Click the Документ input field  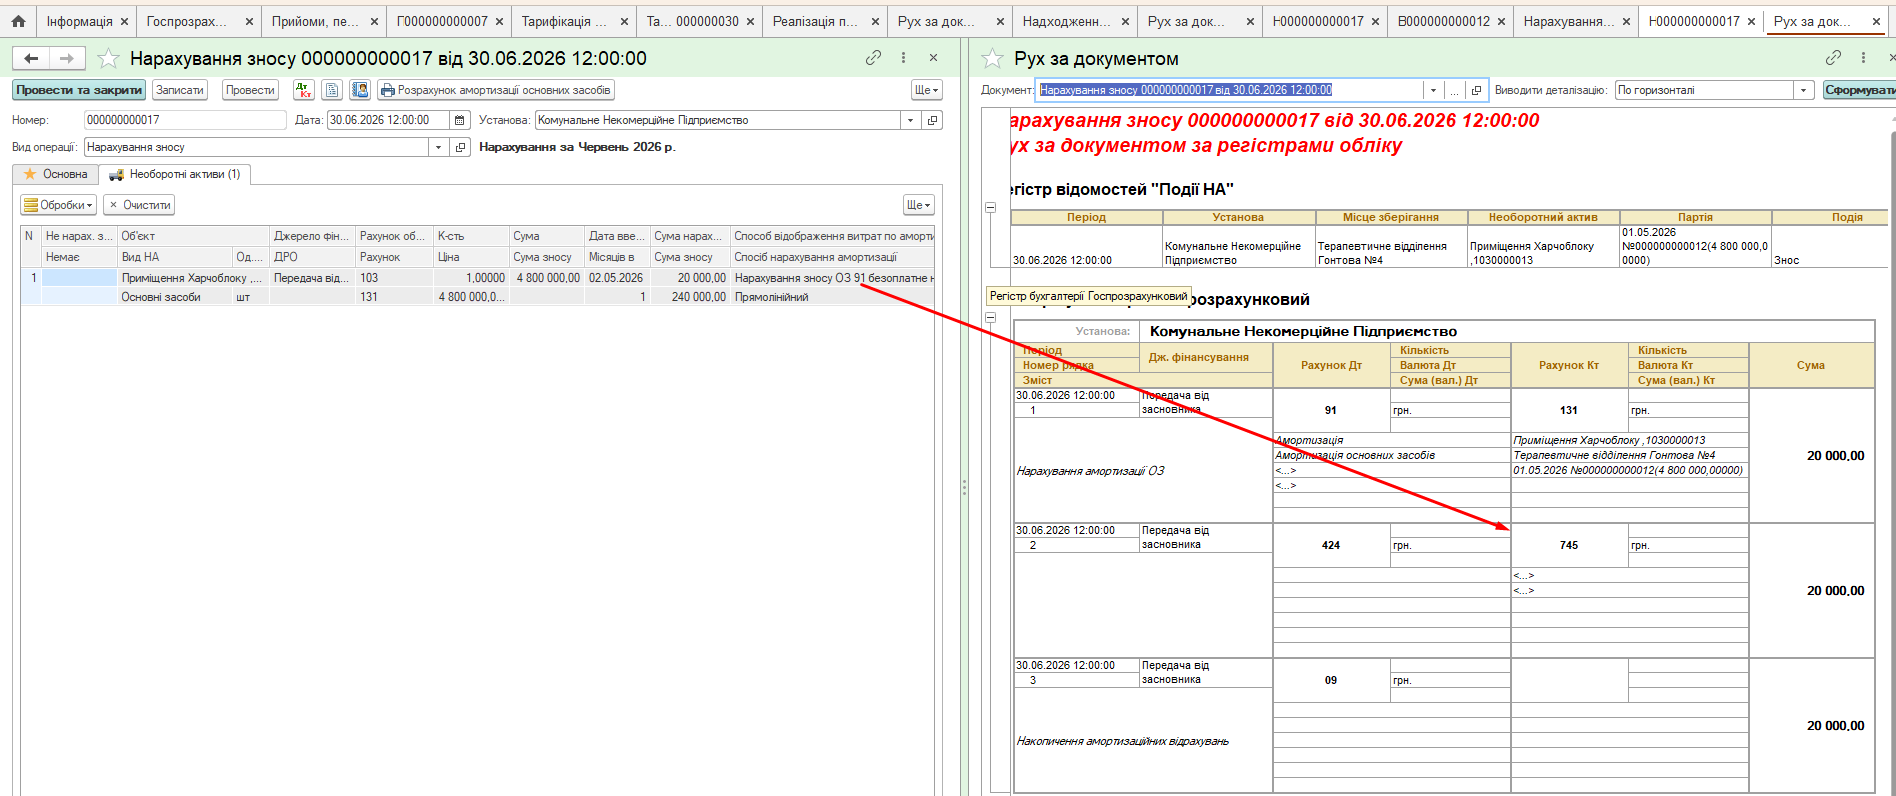point(1229,90)
